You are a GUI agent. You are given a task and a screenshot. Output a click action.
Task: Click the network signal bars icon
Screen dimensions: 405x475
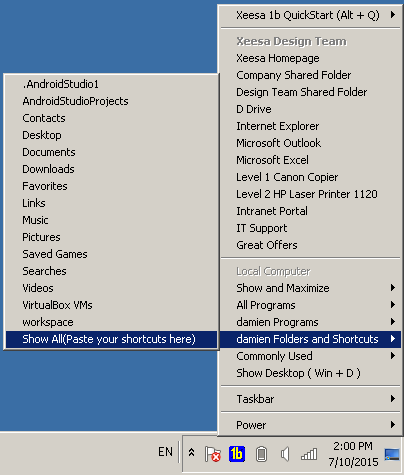(x=309, y=454)
